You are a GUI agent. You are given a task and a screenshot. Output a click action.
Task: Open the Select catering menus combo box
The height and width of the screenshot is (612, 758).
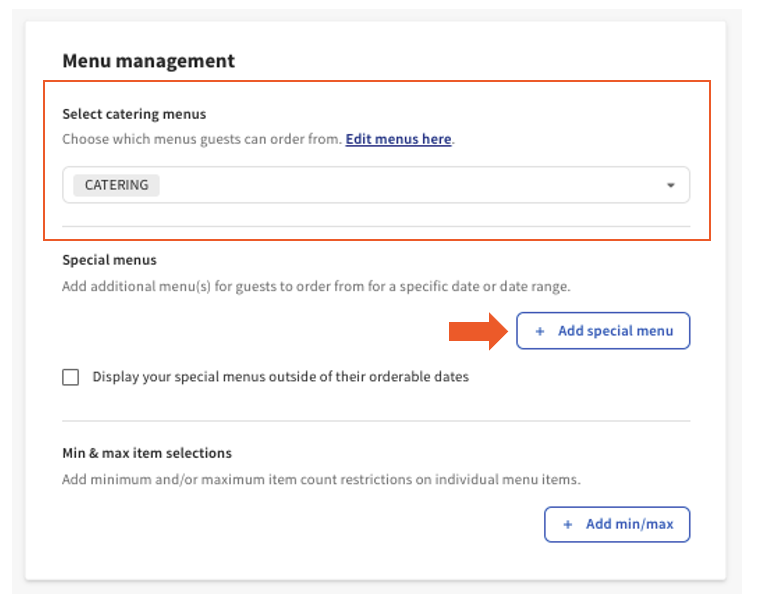point(400,185)
